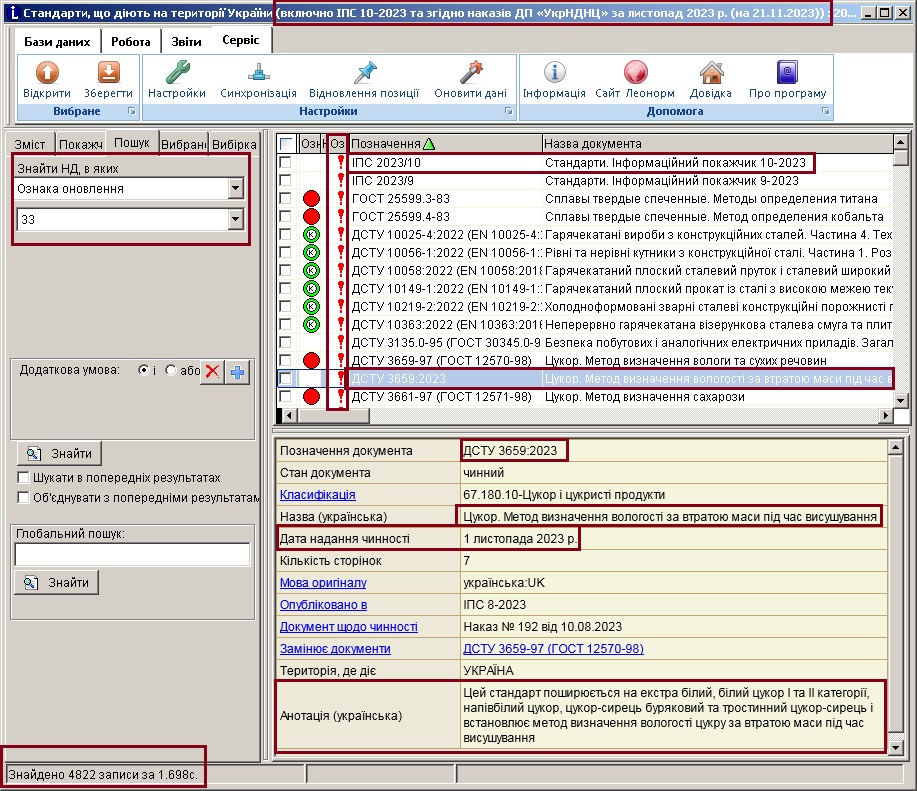Viewport: 917px width, 791px height.
Task: Click the Глобальний пошук input field
Action: click(x=132, y=554)
